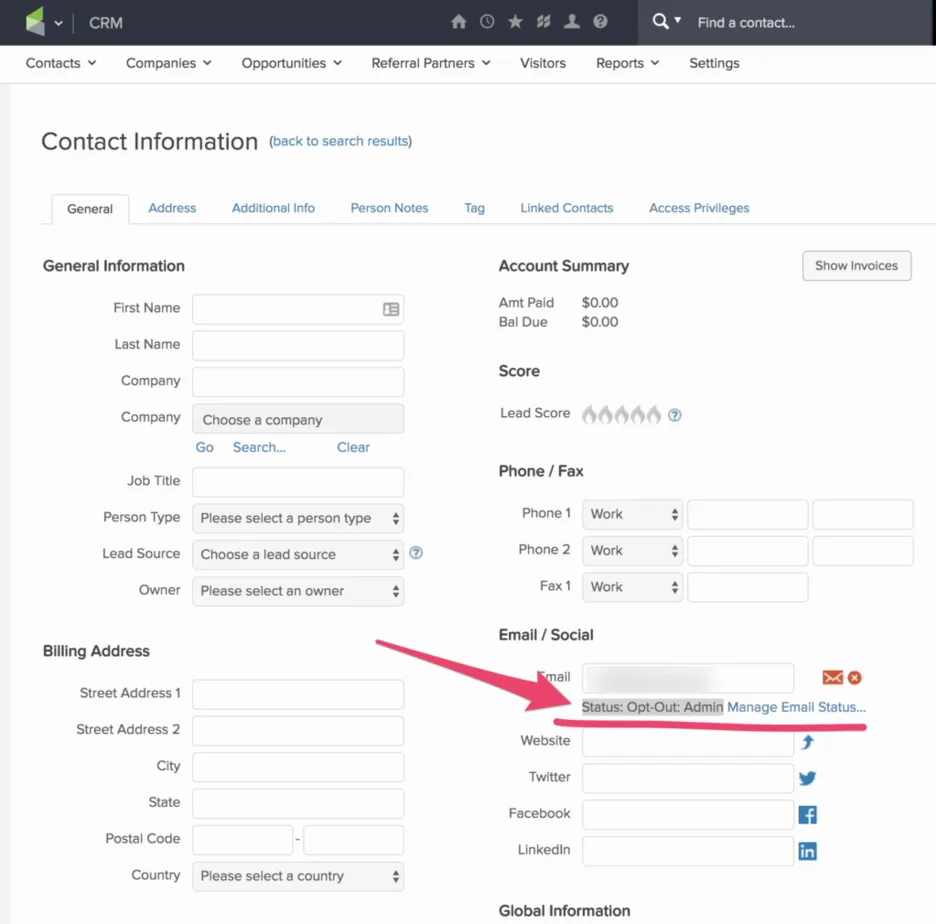The image size is (937, 924).
Task: Click the contact card icon in First Name field
Action: pyautogui.click(x=391, y=309)
